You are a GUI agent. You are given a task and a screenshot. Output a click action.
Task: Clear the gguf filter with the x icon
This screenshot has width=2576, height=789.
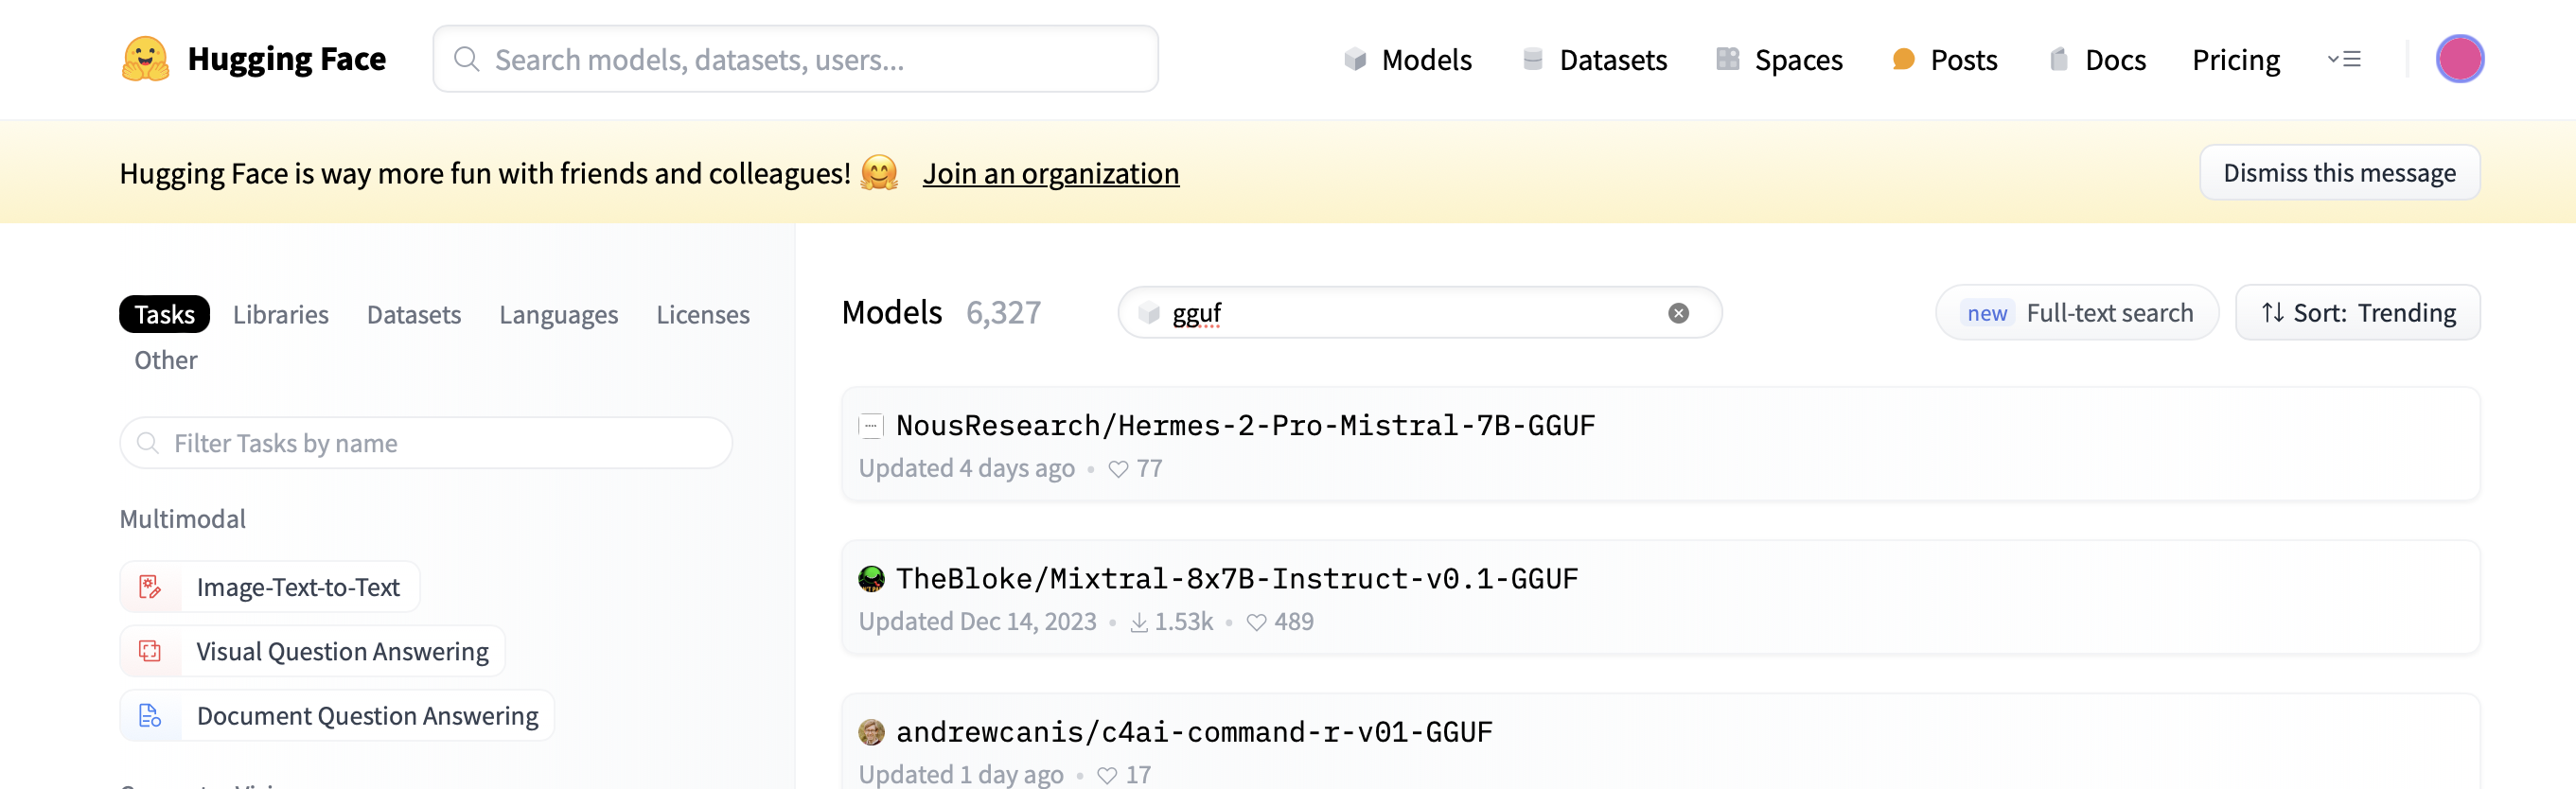pyautogui.click(x=1678, y=313)
